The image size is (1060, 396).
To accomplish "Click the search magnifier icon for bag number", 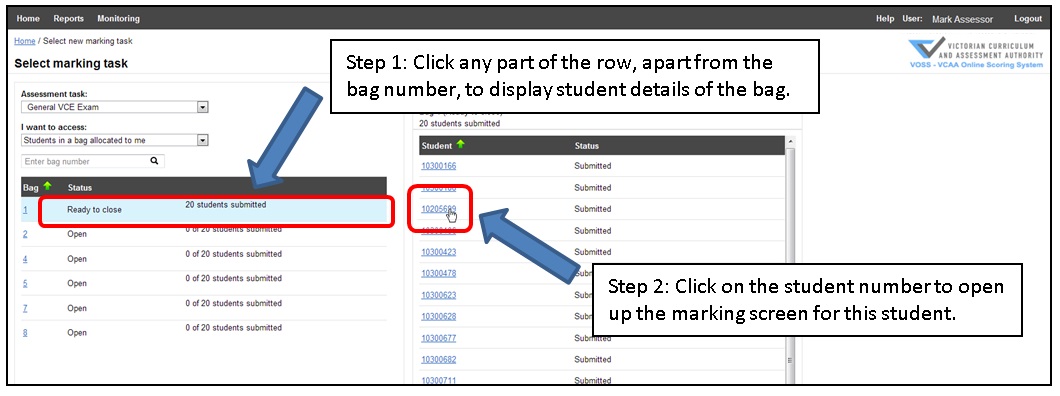I will [x=154, y=161].
